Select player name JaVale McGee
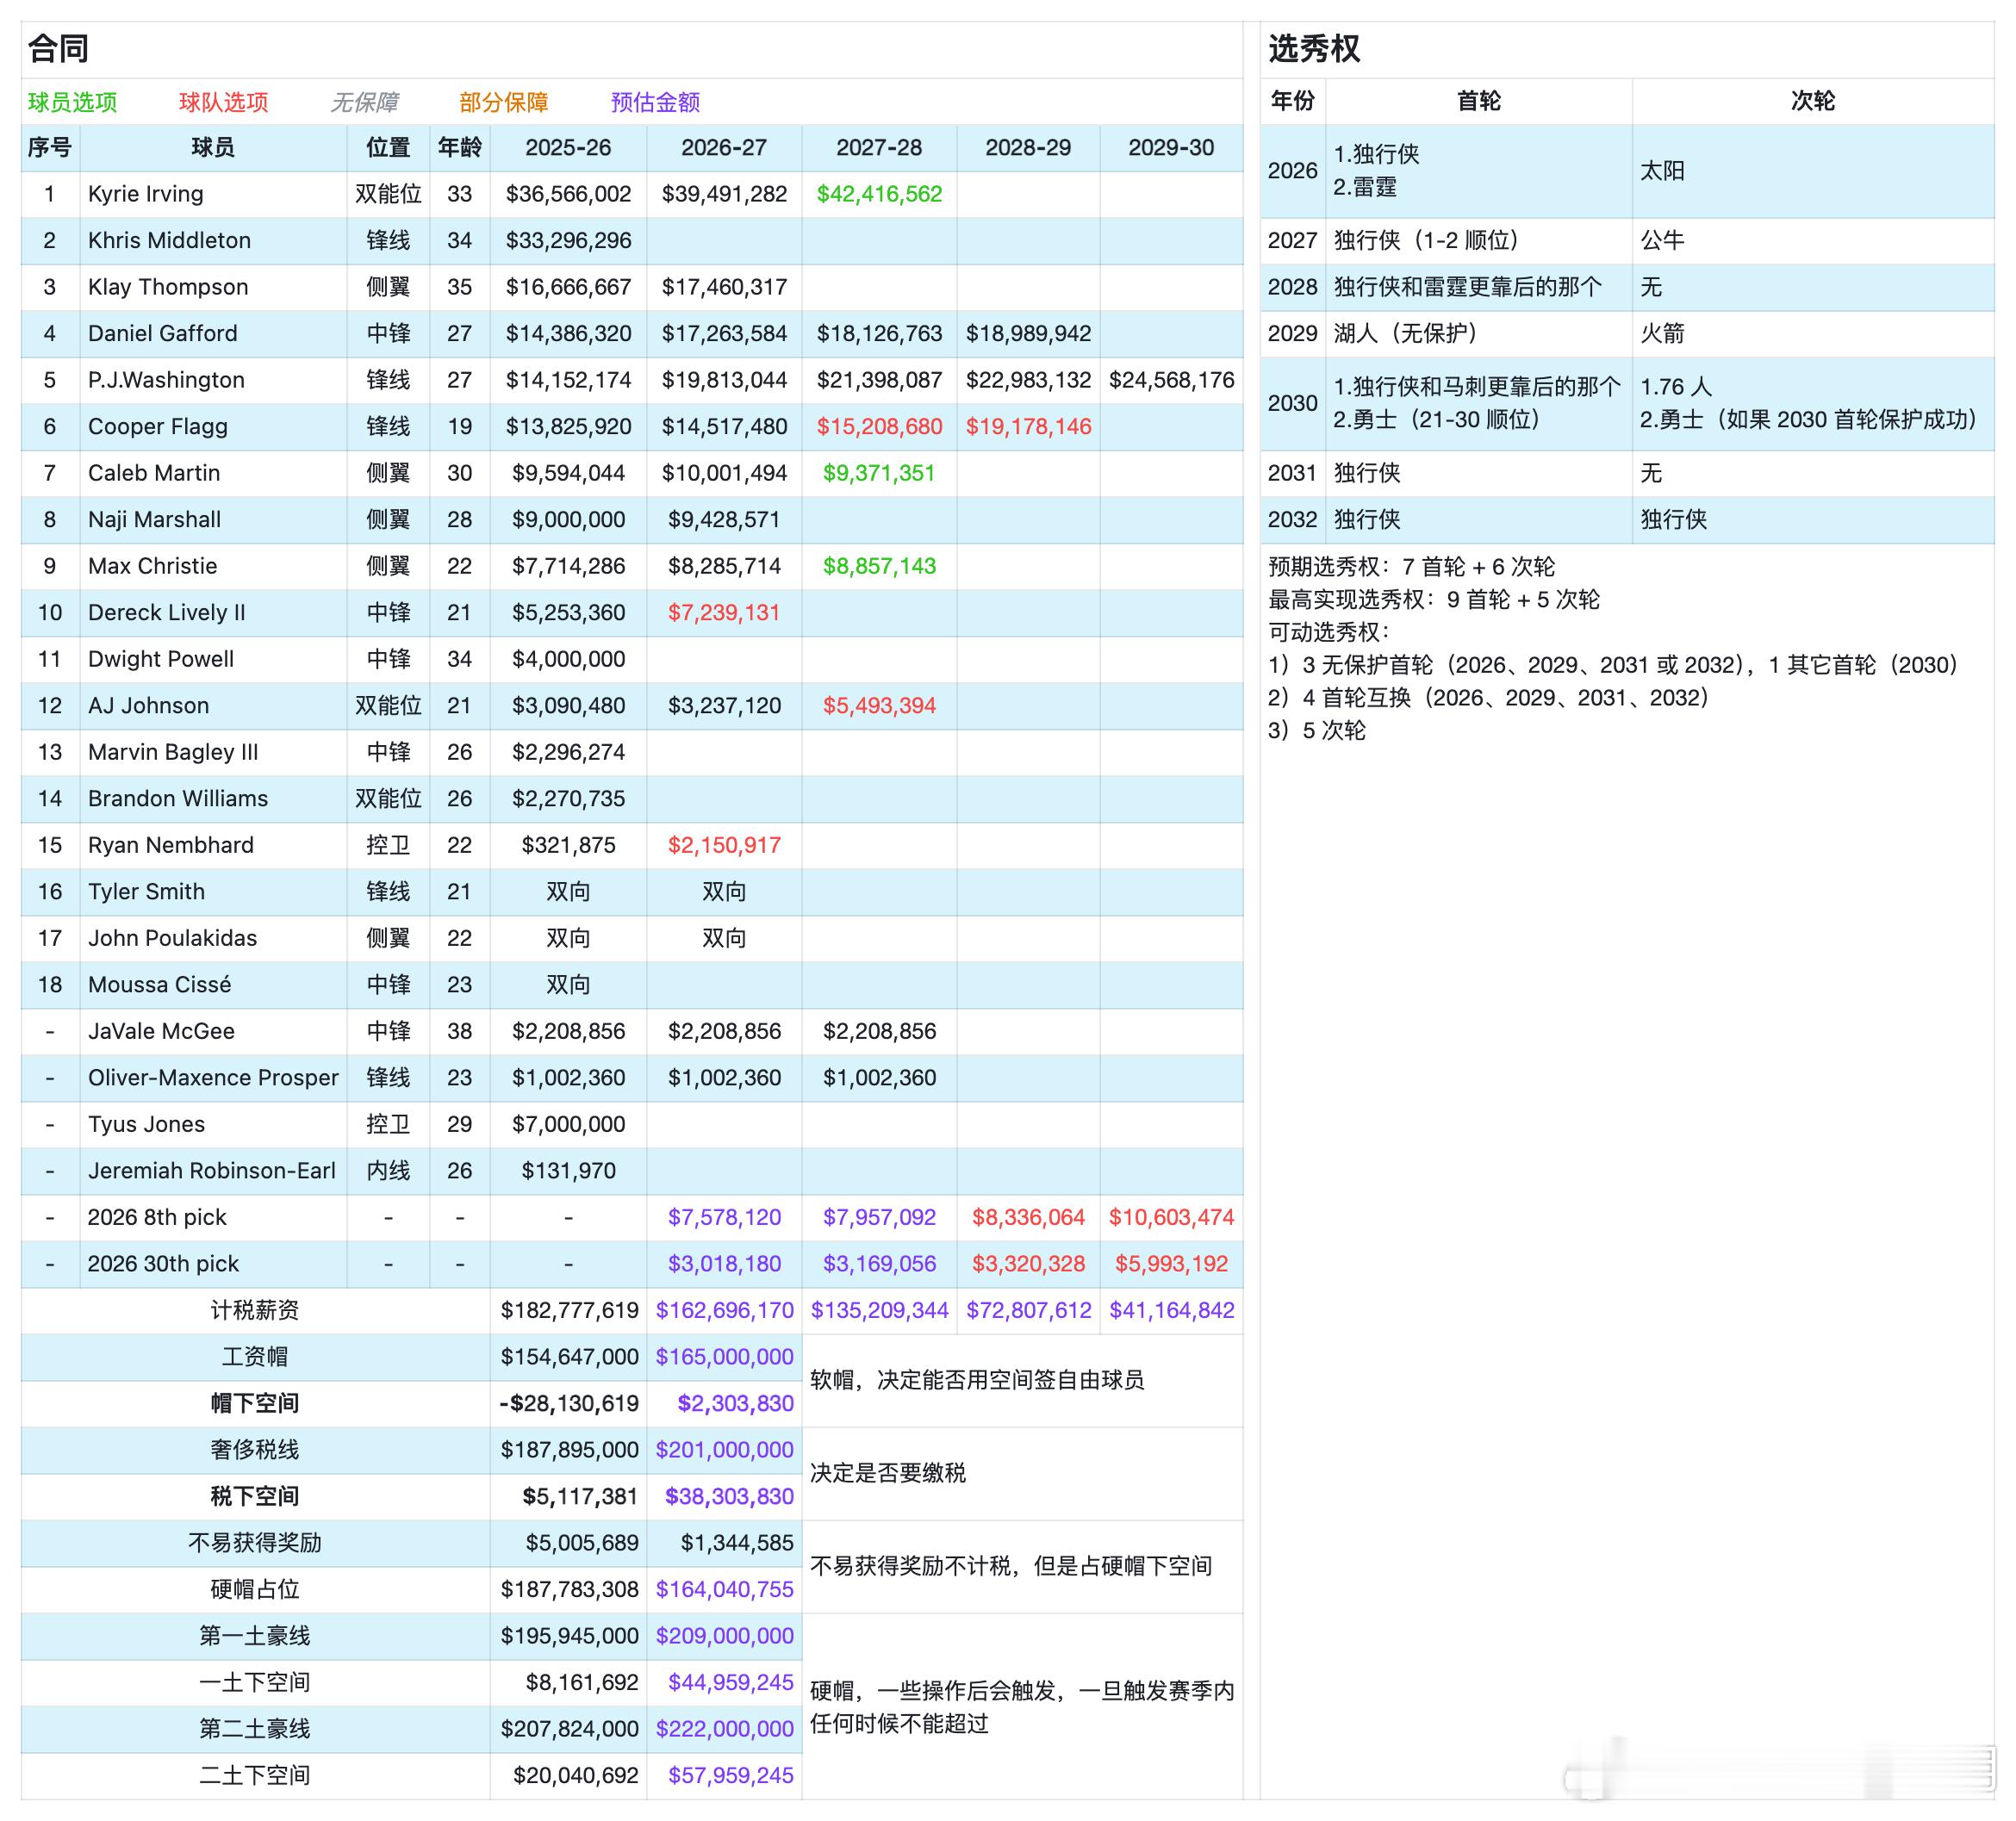The image size is (2016, 1821). [x=162, y=1031]
